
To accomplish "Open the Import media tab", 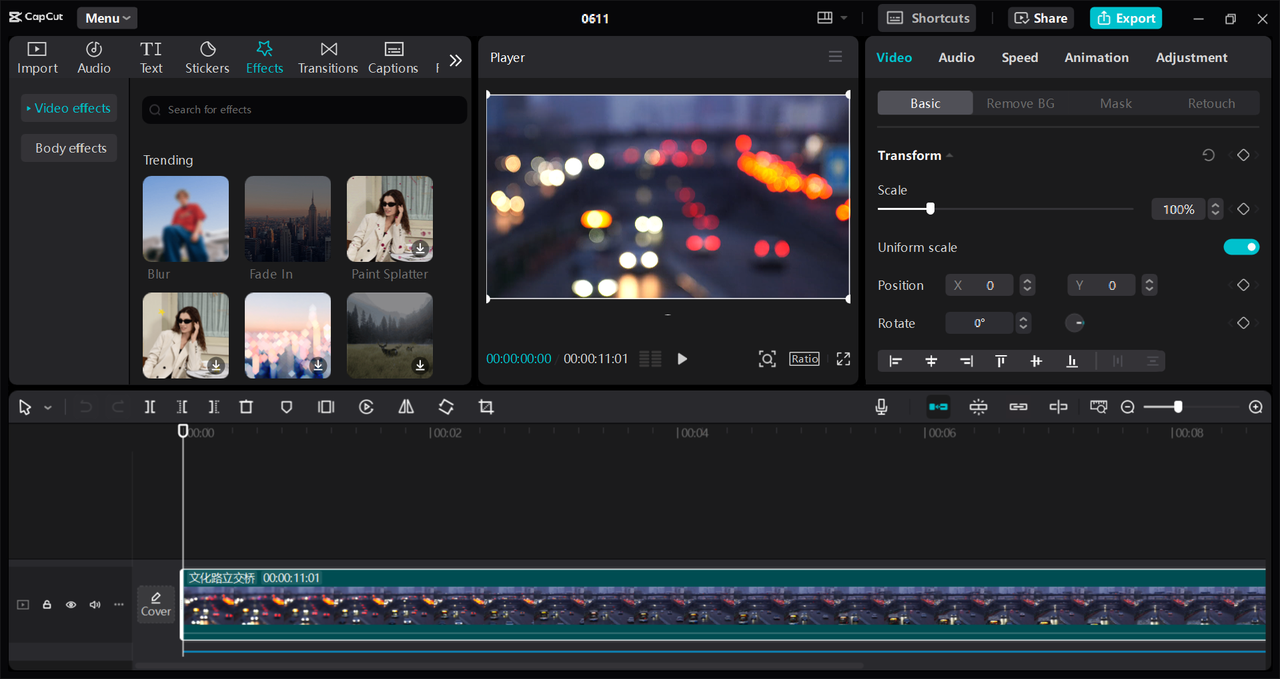I will click(x=37, y=58).
